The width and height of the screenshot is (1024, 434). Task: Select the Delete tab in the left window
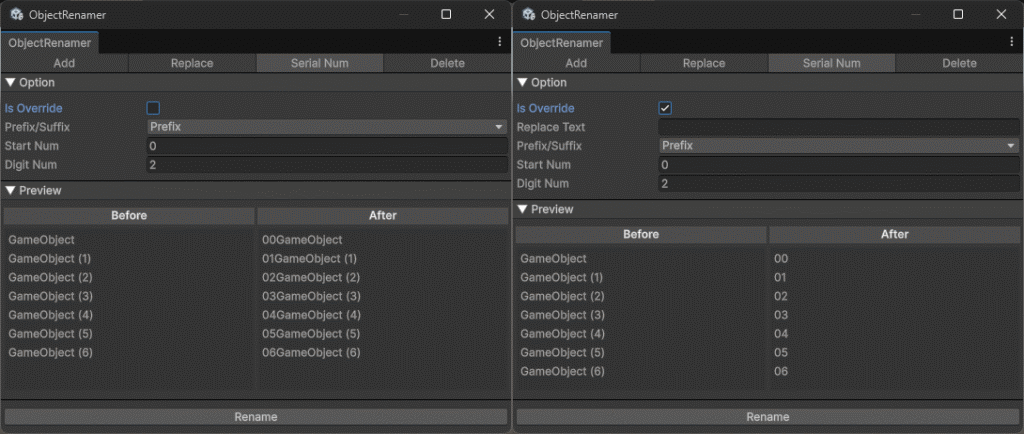click(x=447, y=63)
